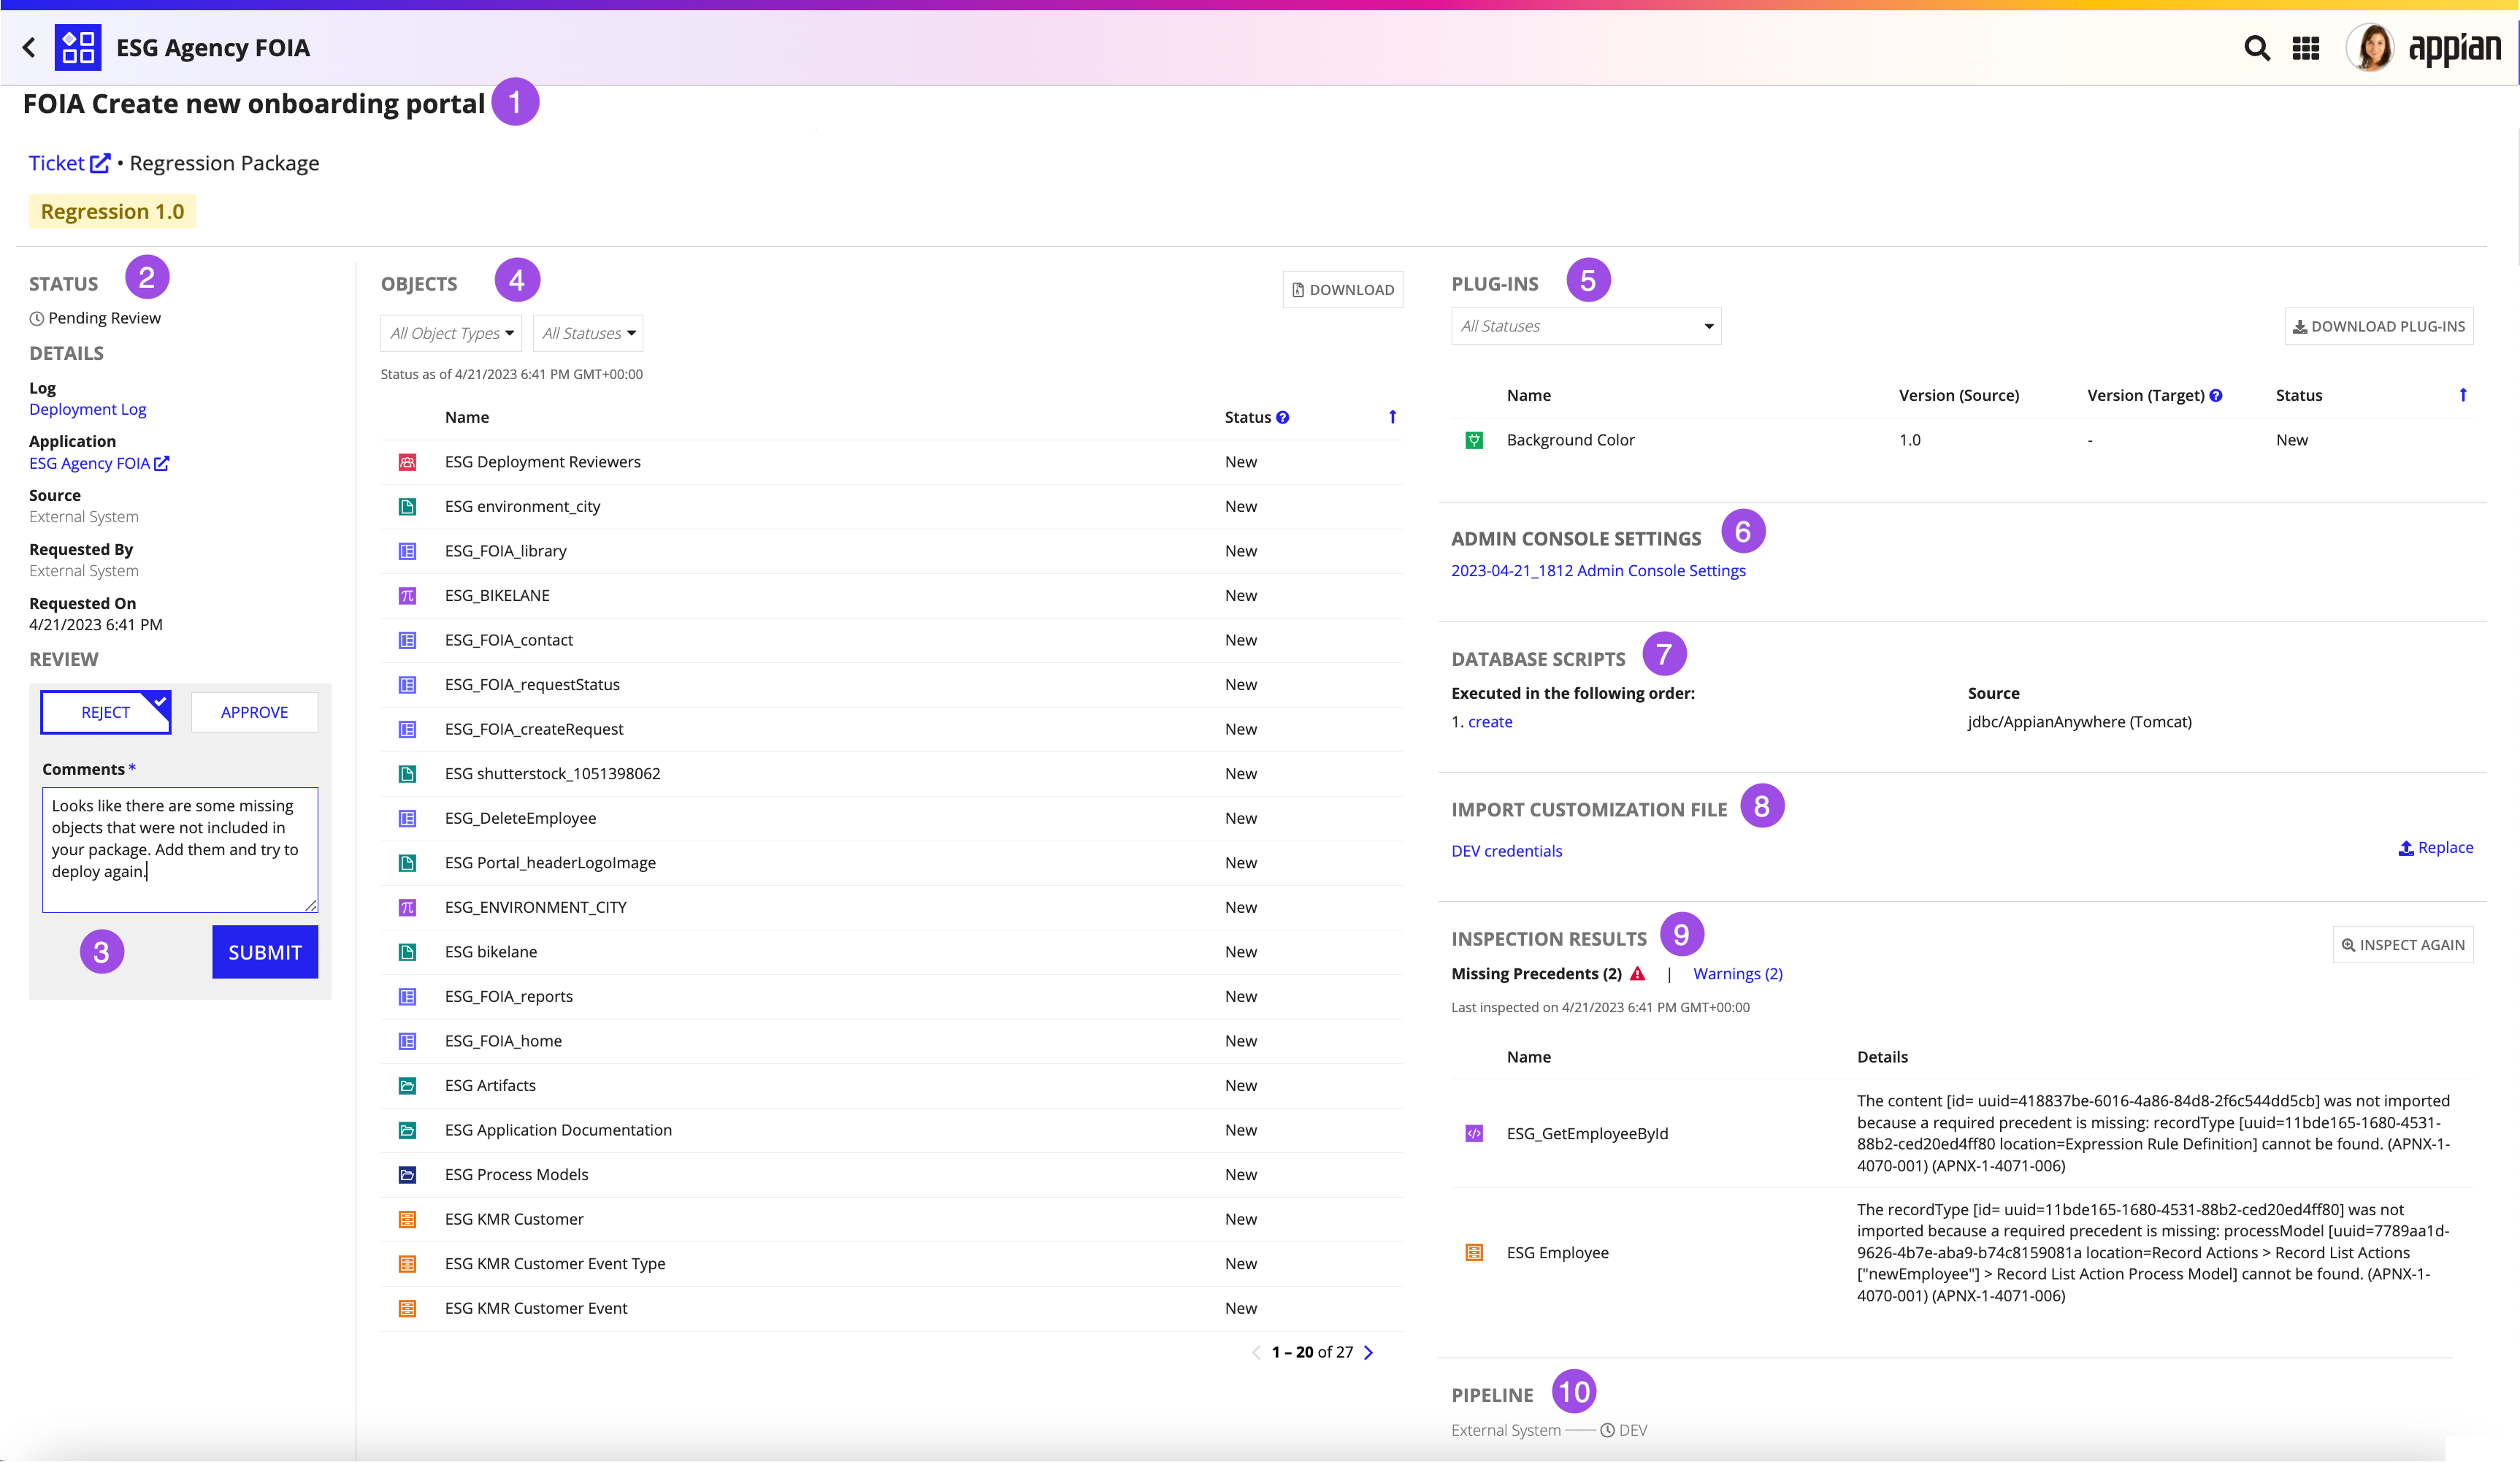Go to the next page of objects
This screenshot has width=2520, height=1462.
click(x=1369, y=1352)
